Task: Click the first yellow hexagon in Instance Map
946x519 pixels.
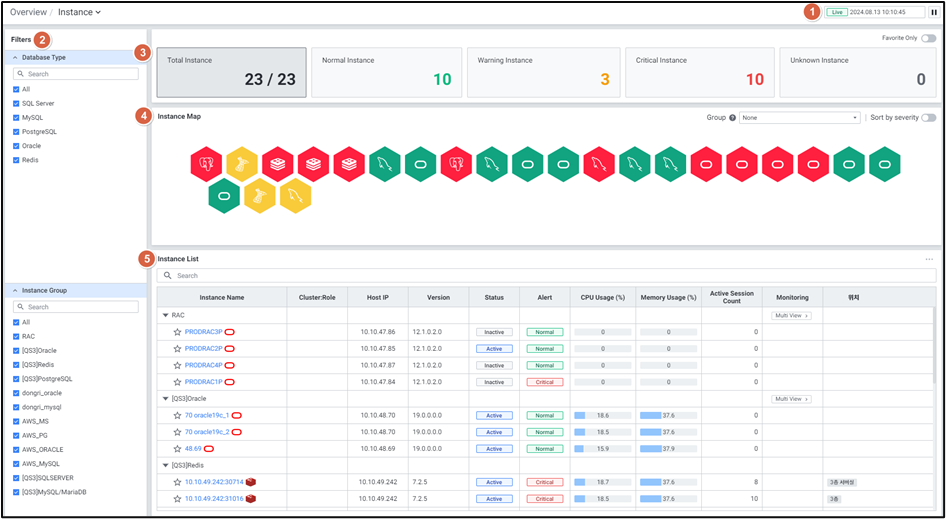Action: [x=242, y=163]
